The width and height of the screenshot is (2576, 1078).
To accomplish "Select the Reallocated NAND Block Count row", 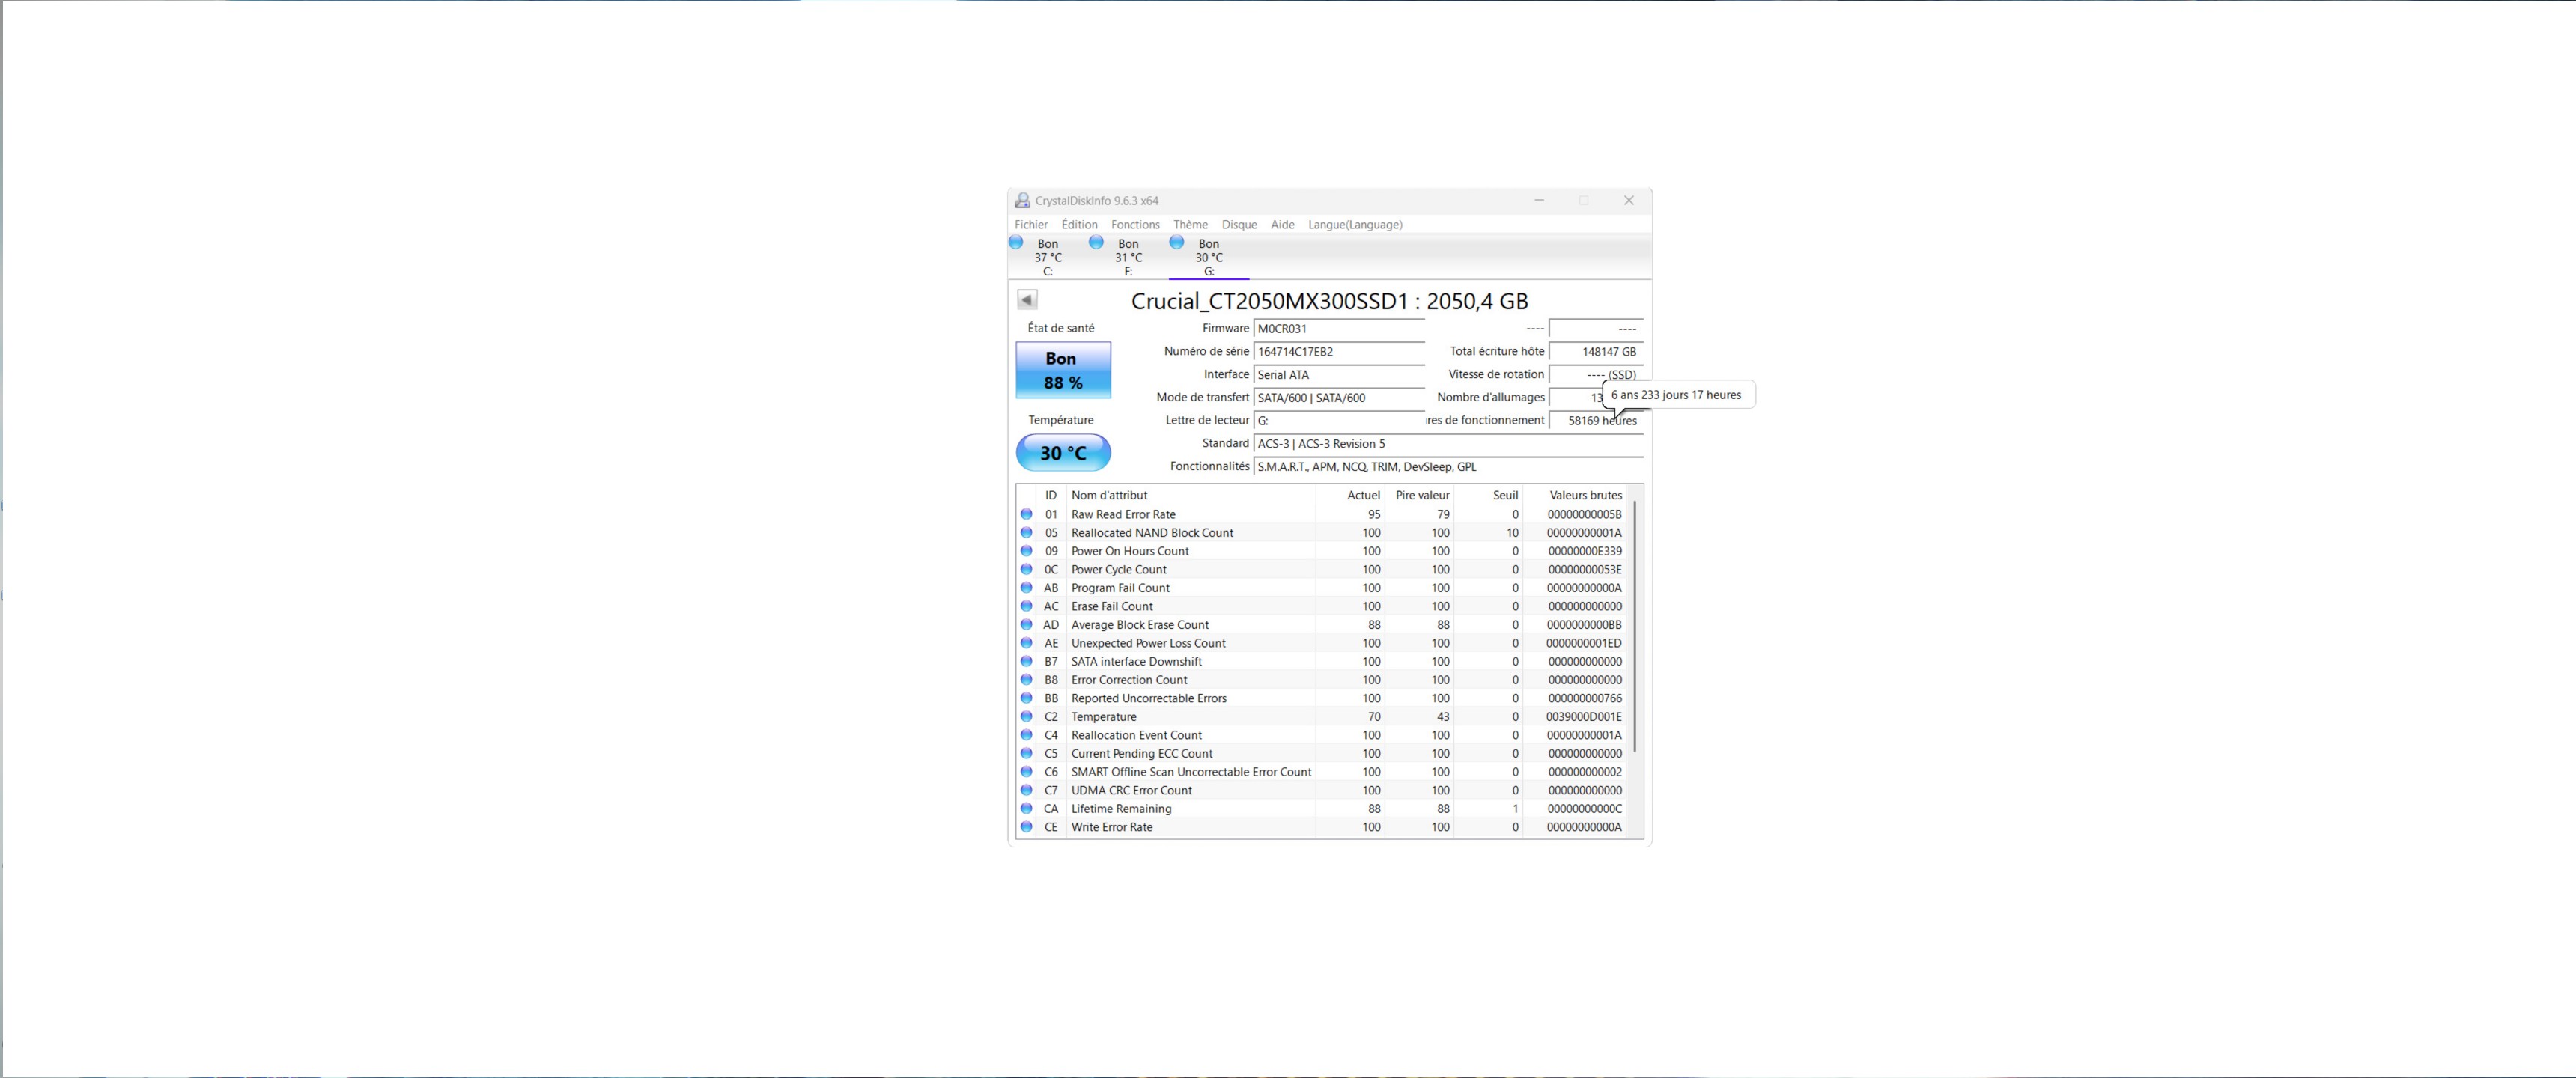I will coord(1152,533).
